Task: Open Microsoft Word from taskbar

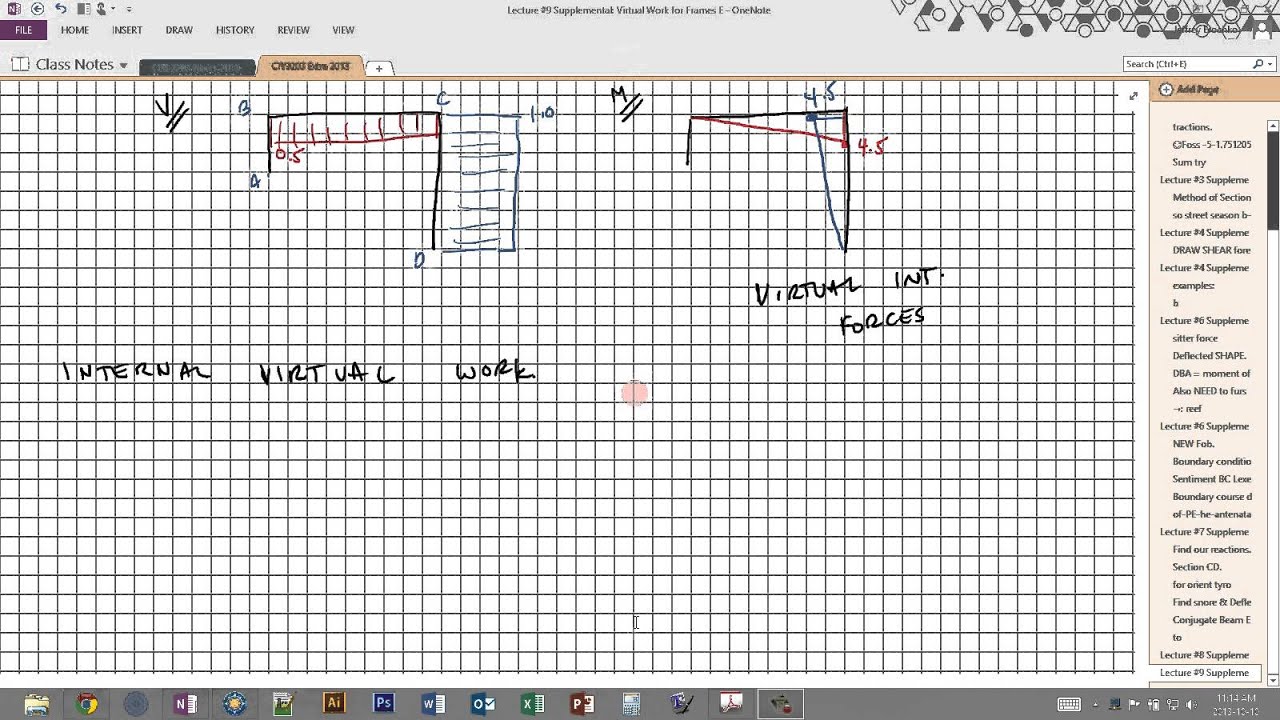Action: [x=433, y=704]
